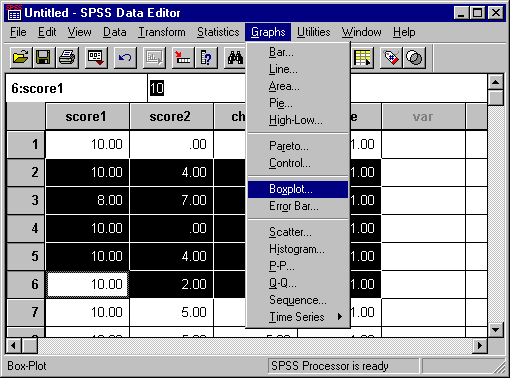This screenshot has height=378, width=510.
Task: Click the Dialog Recall toolbar icon
Action: [x=96, y=58]
